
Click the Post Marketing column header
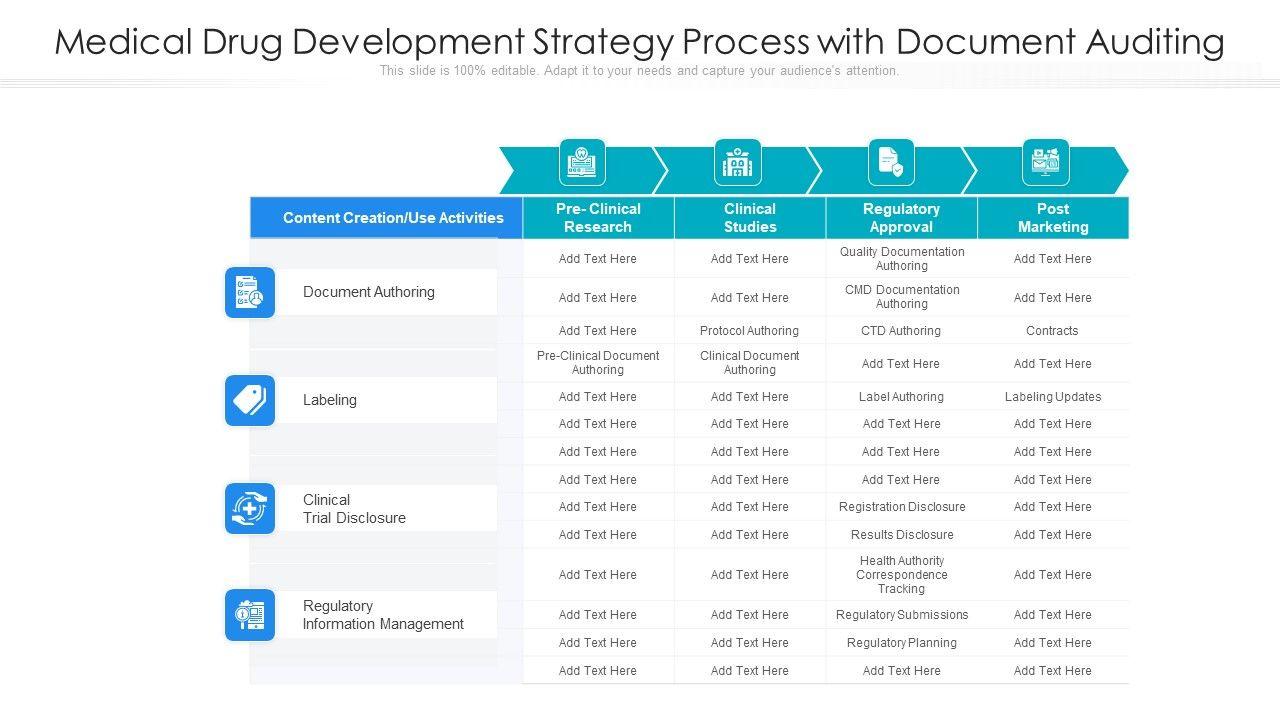1053,218
